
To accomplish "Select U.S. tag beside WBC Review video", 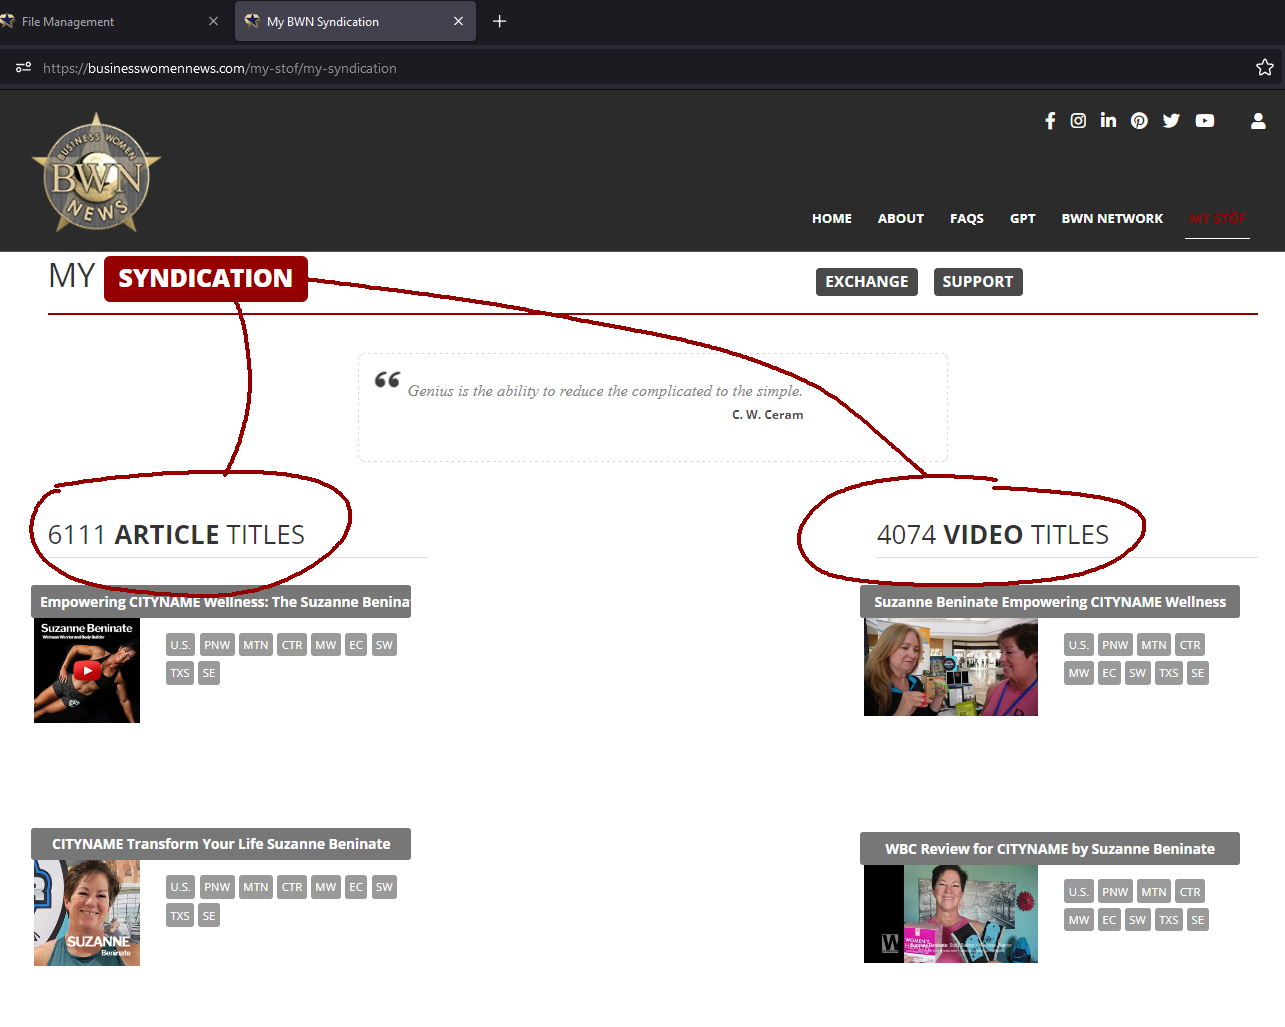I will pyautogui.click(x=1078, y=892).
